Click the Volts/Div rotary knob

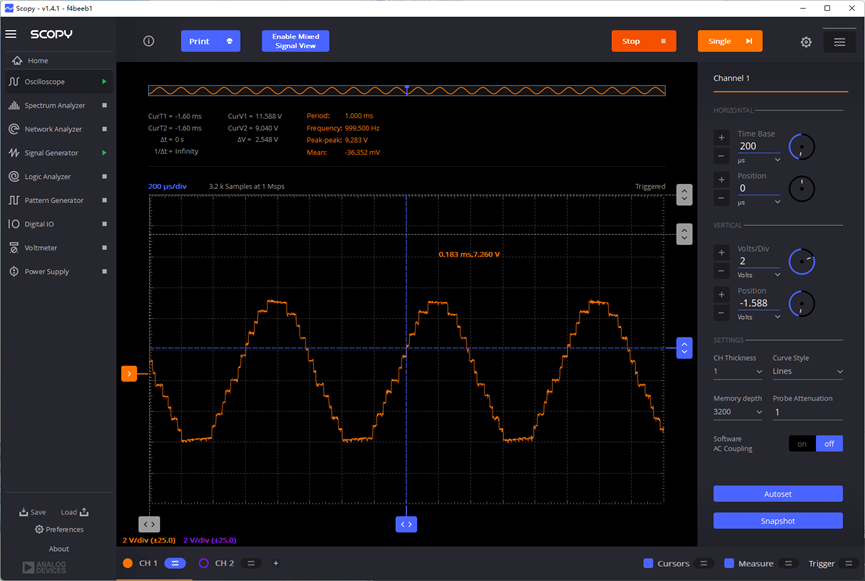[x=802, y=262]
